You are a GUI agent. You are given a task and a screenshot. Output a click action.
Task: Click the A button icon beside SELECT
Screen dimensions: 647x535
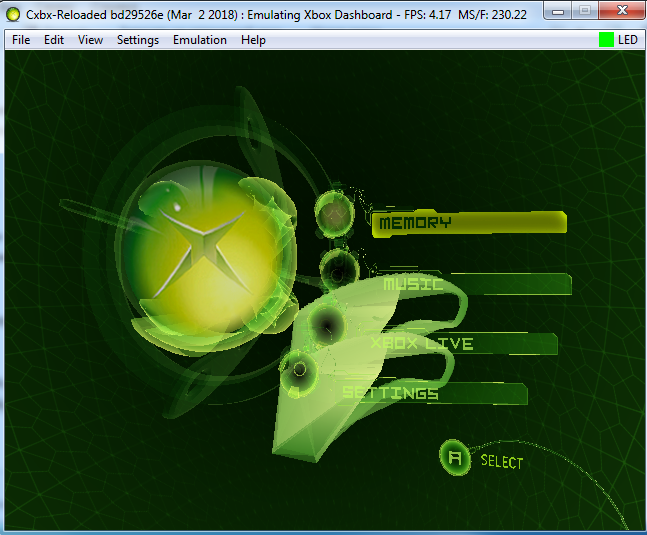(x=455, y=457)
